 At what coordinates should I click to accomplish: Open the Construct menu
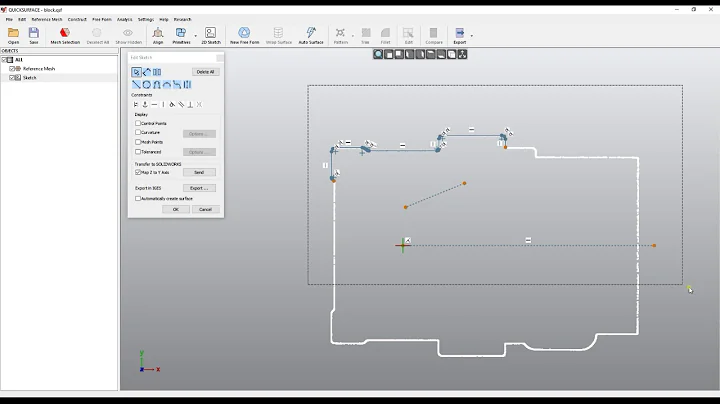coord(77,19)
